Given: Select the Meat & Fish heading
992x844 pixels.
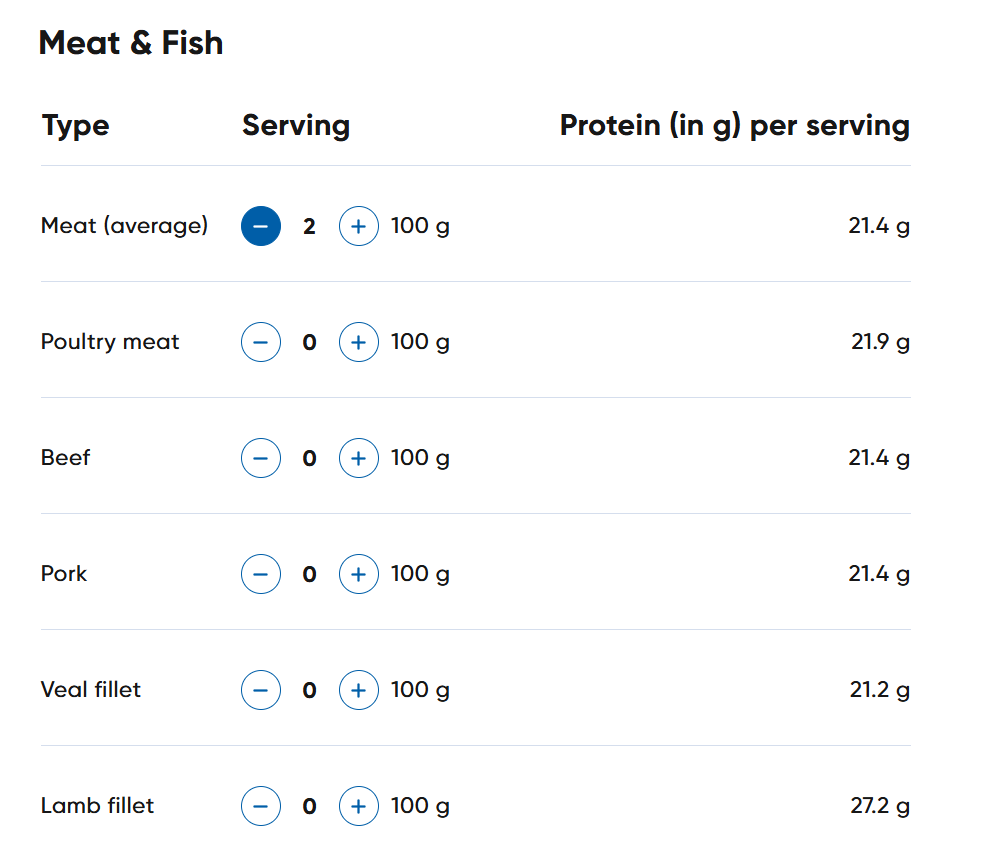Looking at the screenshot, I should point(131,43).
